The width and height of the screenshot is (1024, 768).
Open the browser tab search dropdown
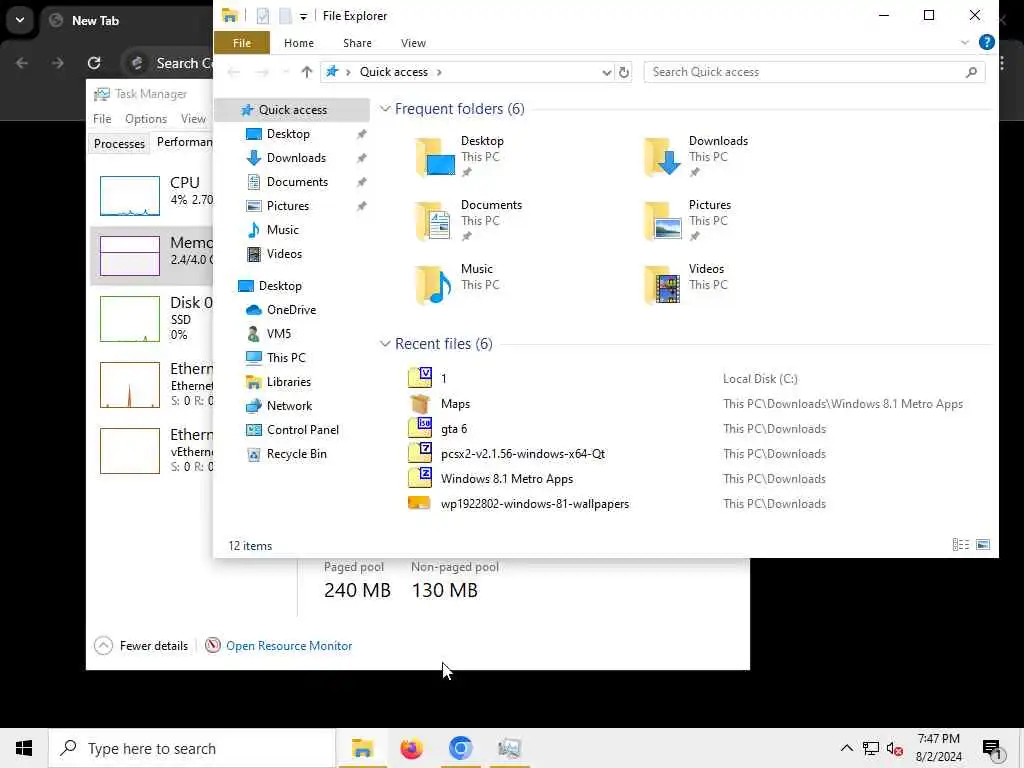[x=20, y=20]
